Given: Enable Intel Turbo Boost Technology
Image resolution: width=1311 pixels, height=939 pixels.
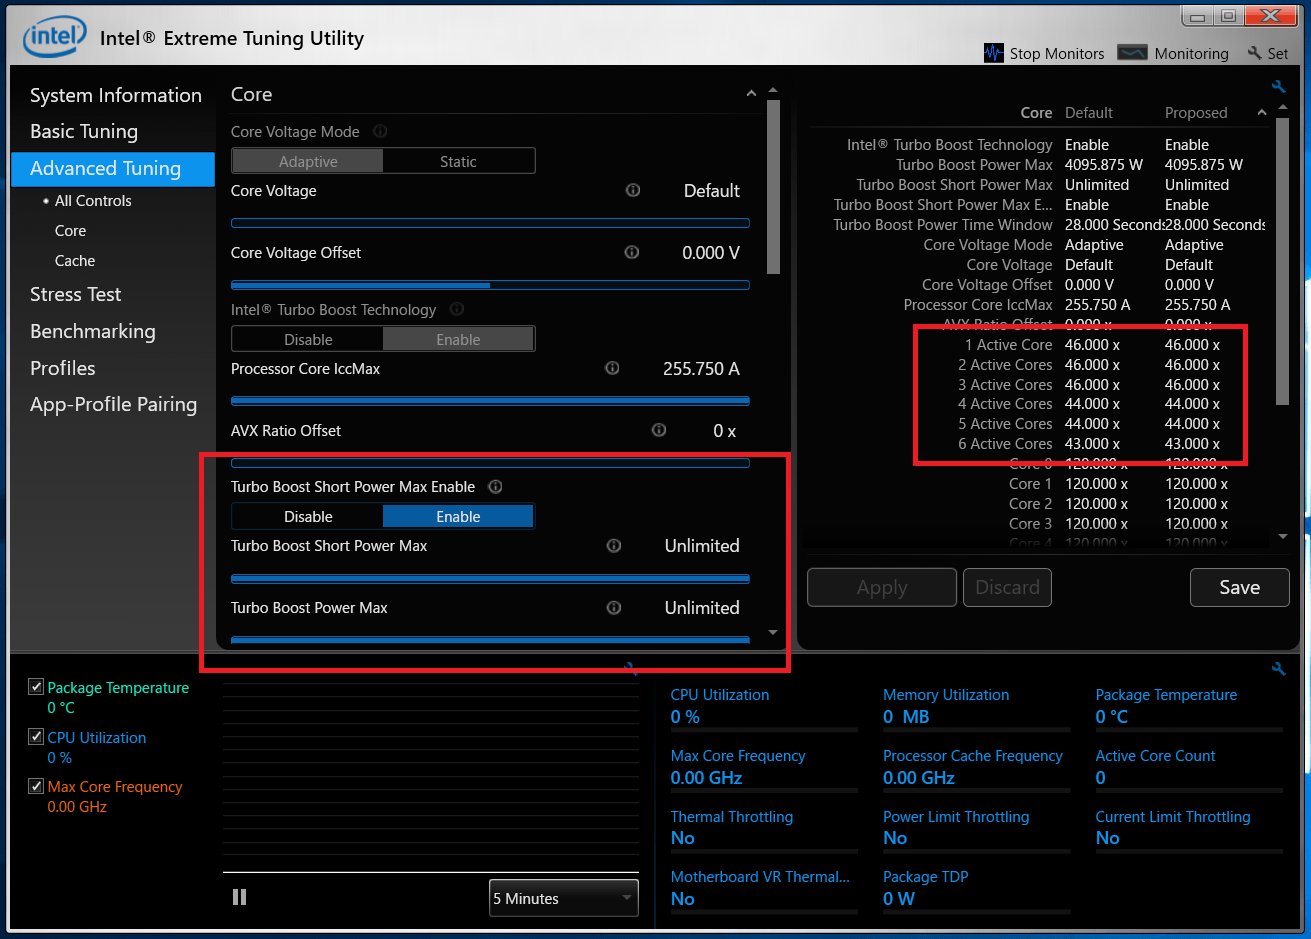Looking at the screenshot, I should (458, 339).
